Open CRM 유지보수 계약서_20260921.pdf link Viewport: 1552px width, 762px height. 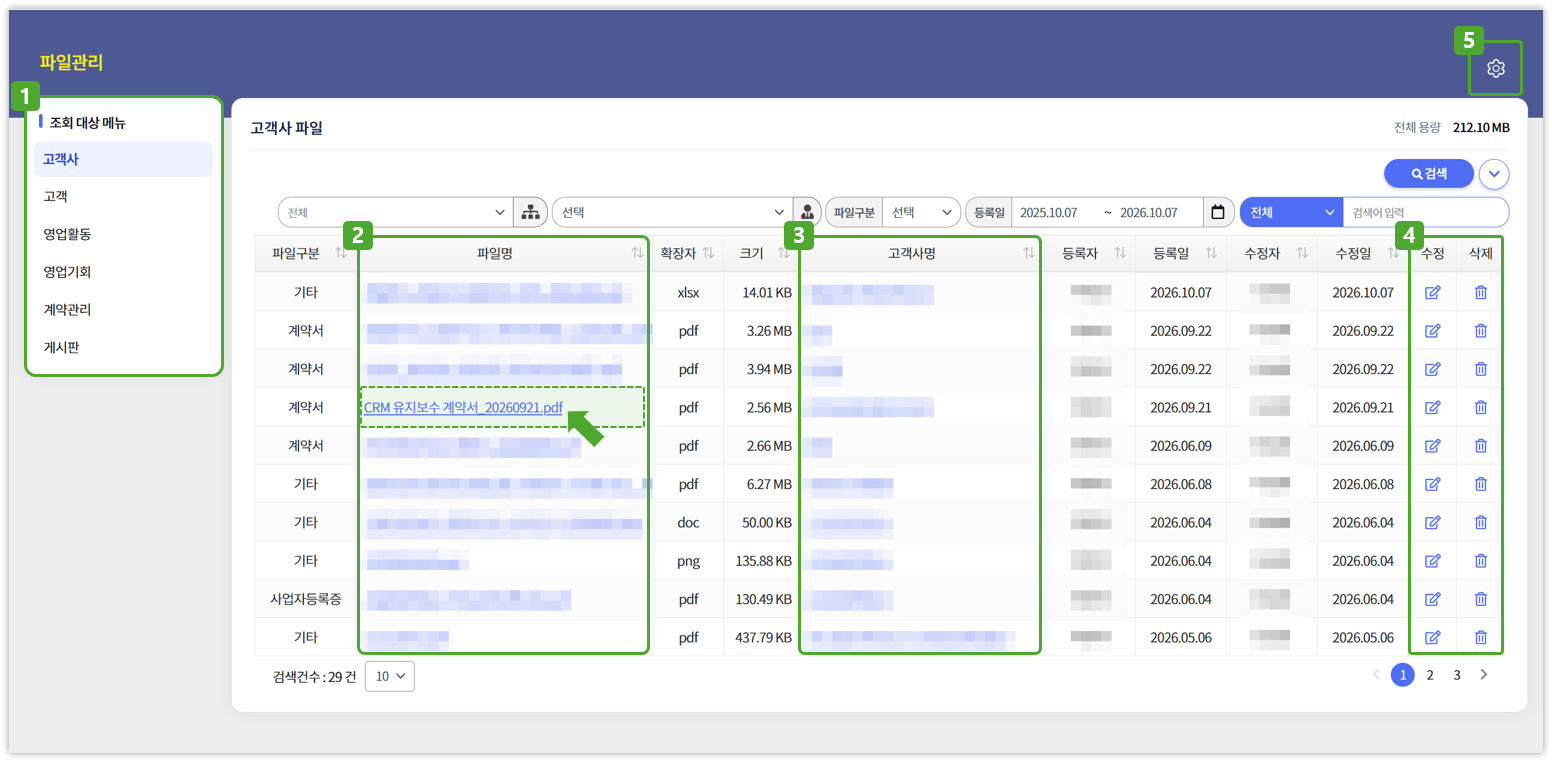(463, 407)
